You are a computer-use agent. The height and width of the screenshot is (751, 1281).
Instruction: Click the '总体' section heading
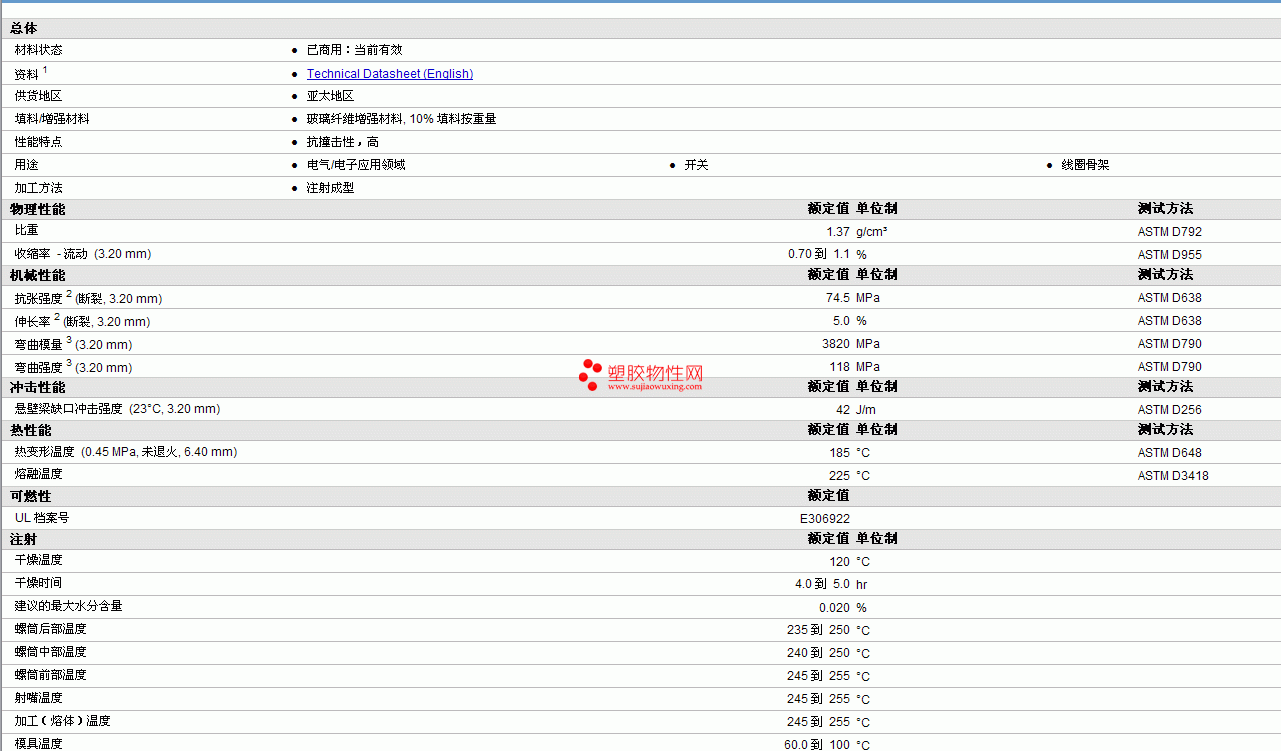pyautogui.click(x=24, y=29)
